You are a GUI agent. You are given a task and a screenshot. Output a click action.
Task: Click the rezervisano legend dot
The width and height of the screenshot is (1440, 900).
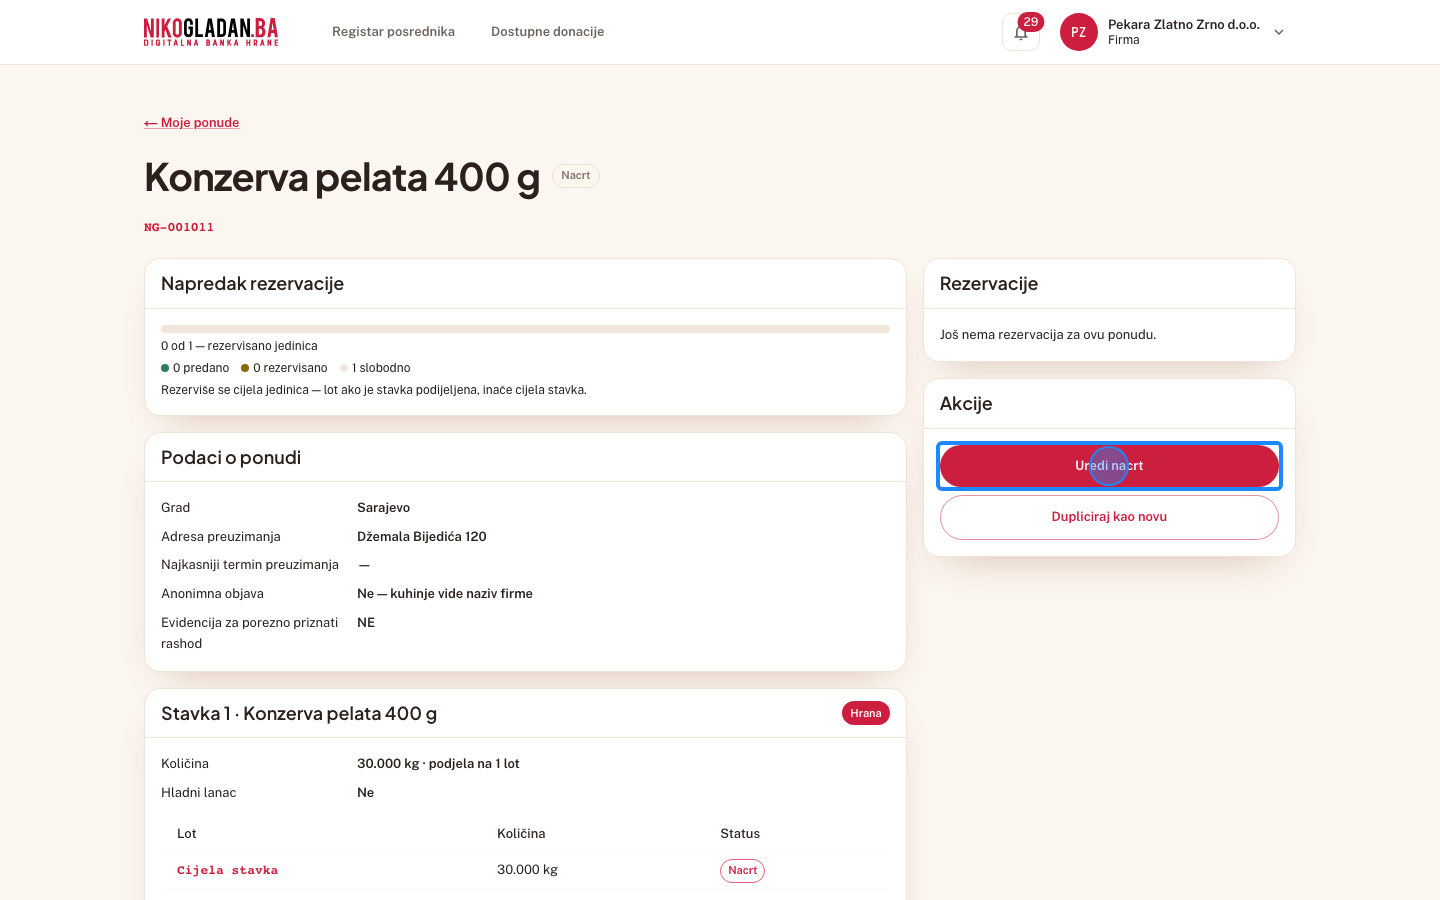click(245, 368)
